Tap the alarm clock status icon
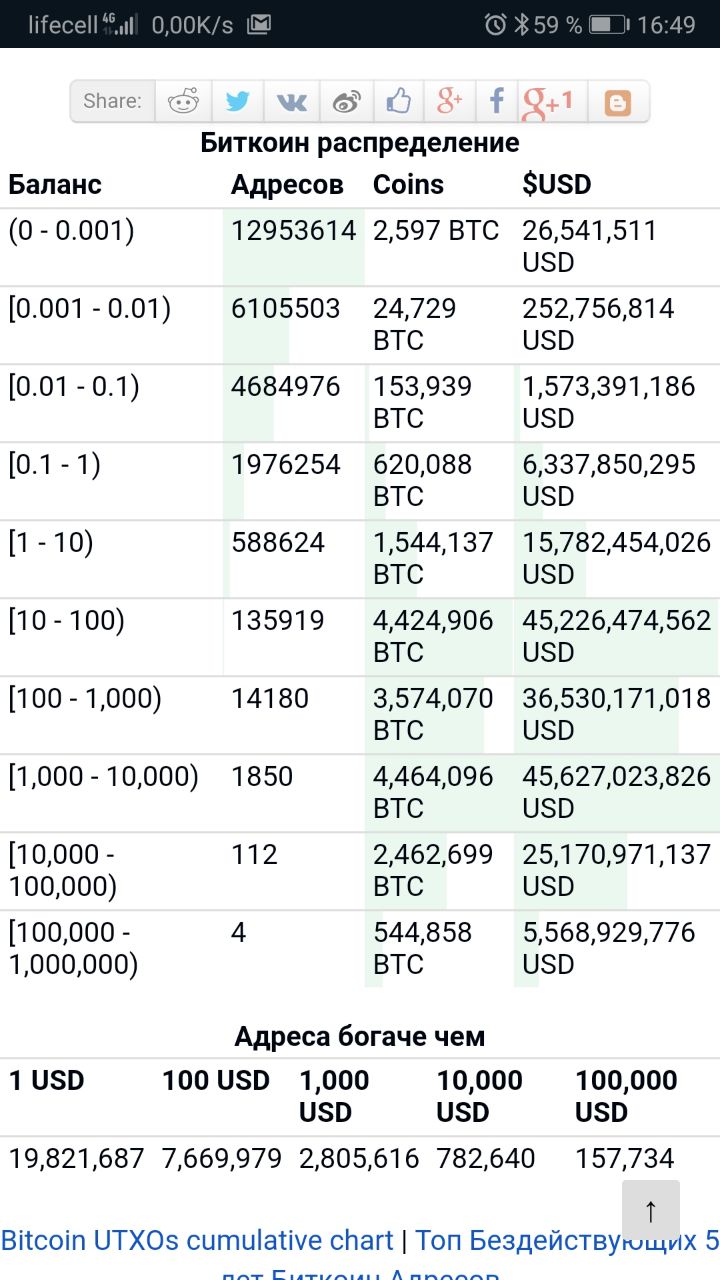720x1280 pixels. pyautogui.click(x=495, y=24)
